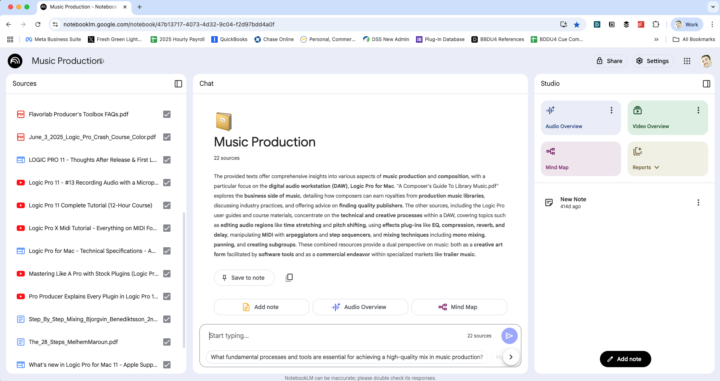
Task: Collapse the Studio panel icon
Action: pos(706,84)
